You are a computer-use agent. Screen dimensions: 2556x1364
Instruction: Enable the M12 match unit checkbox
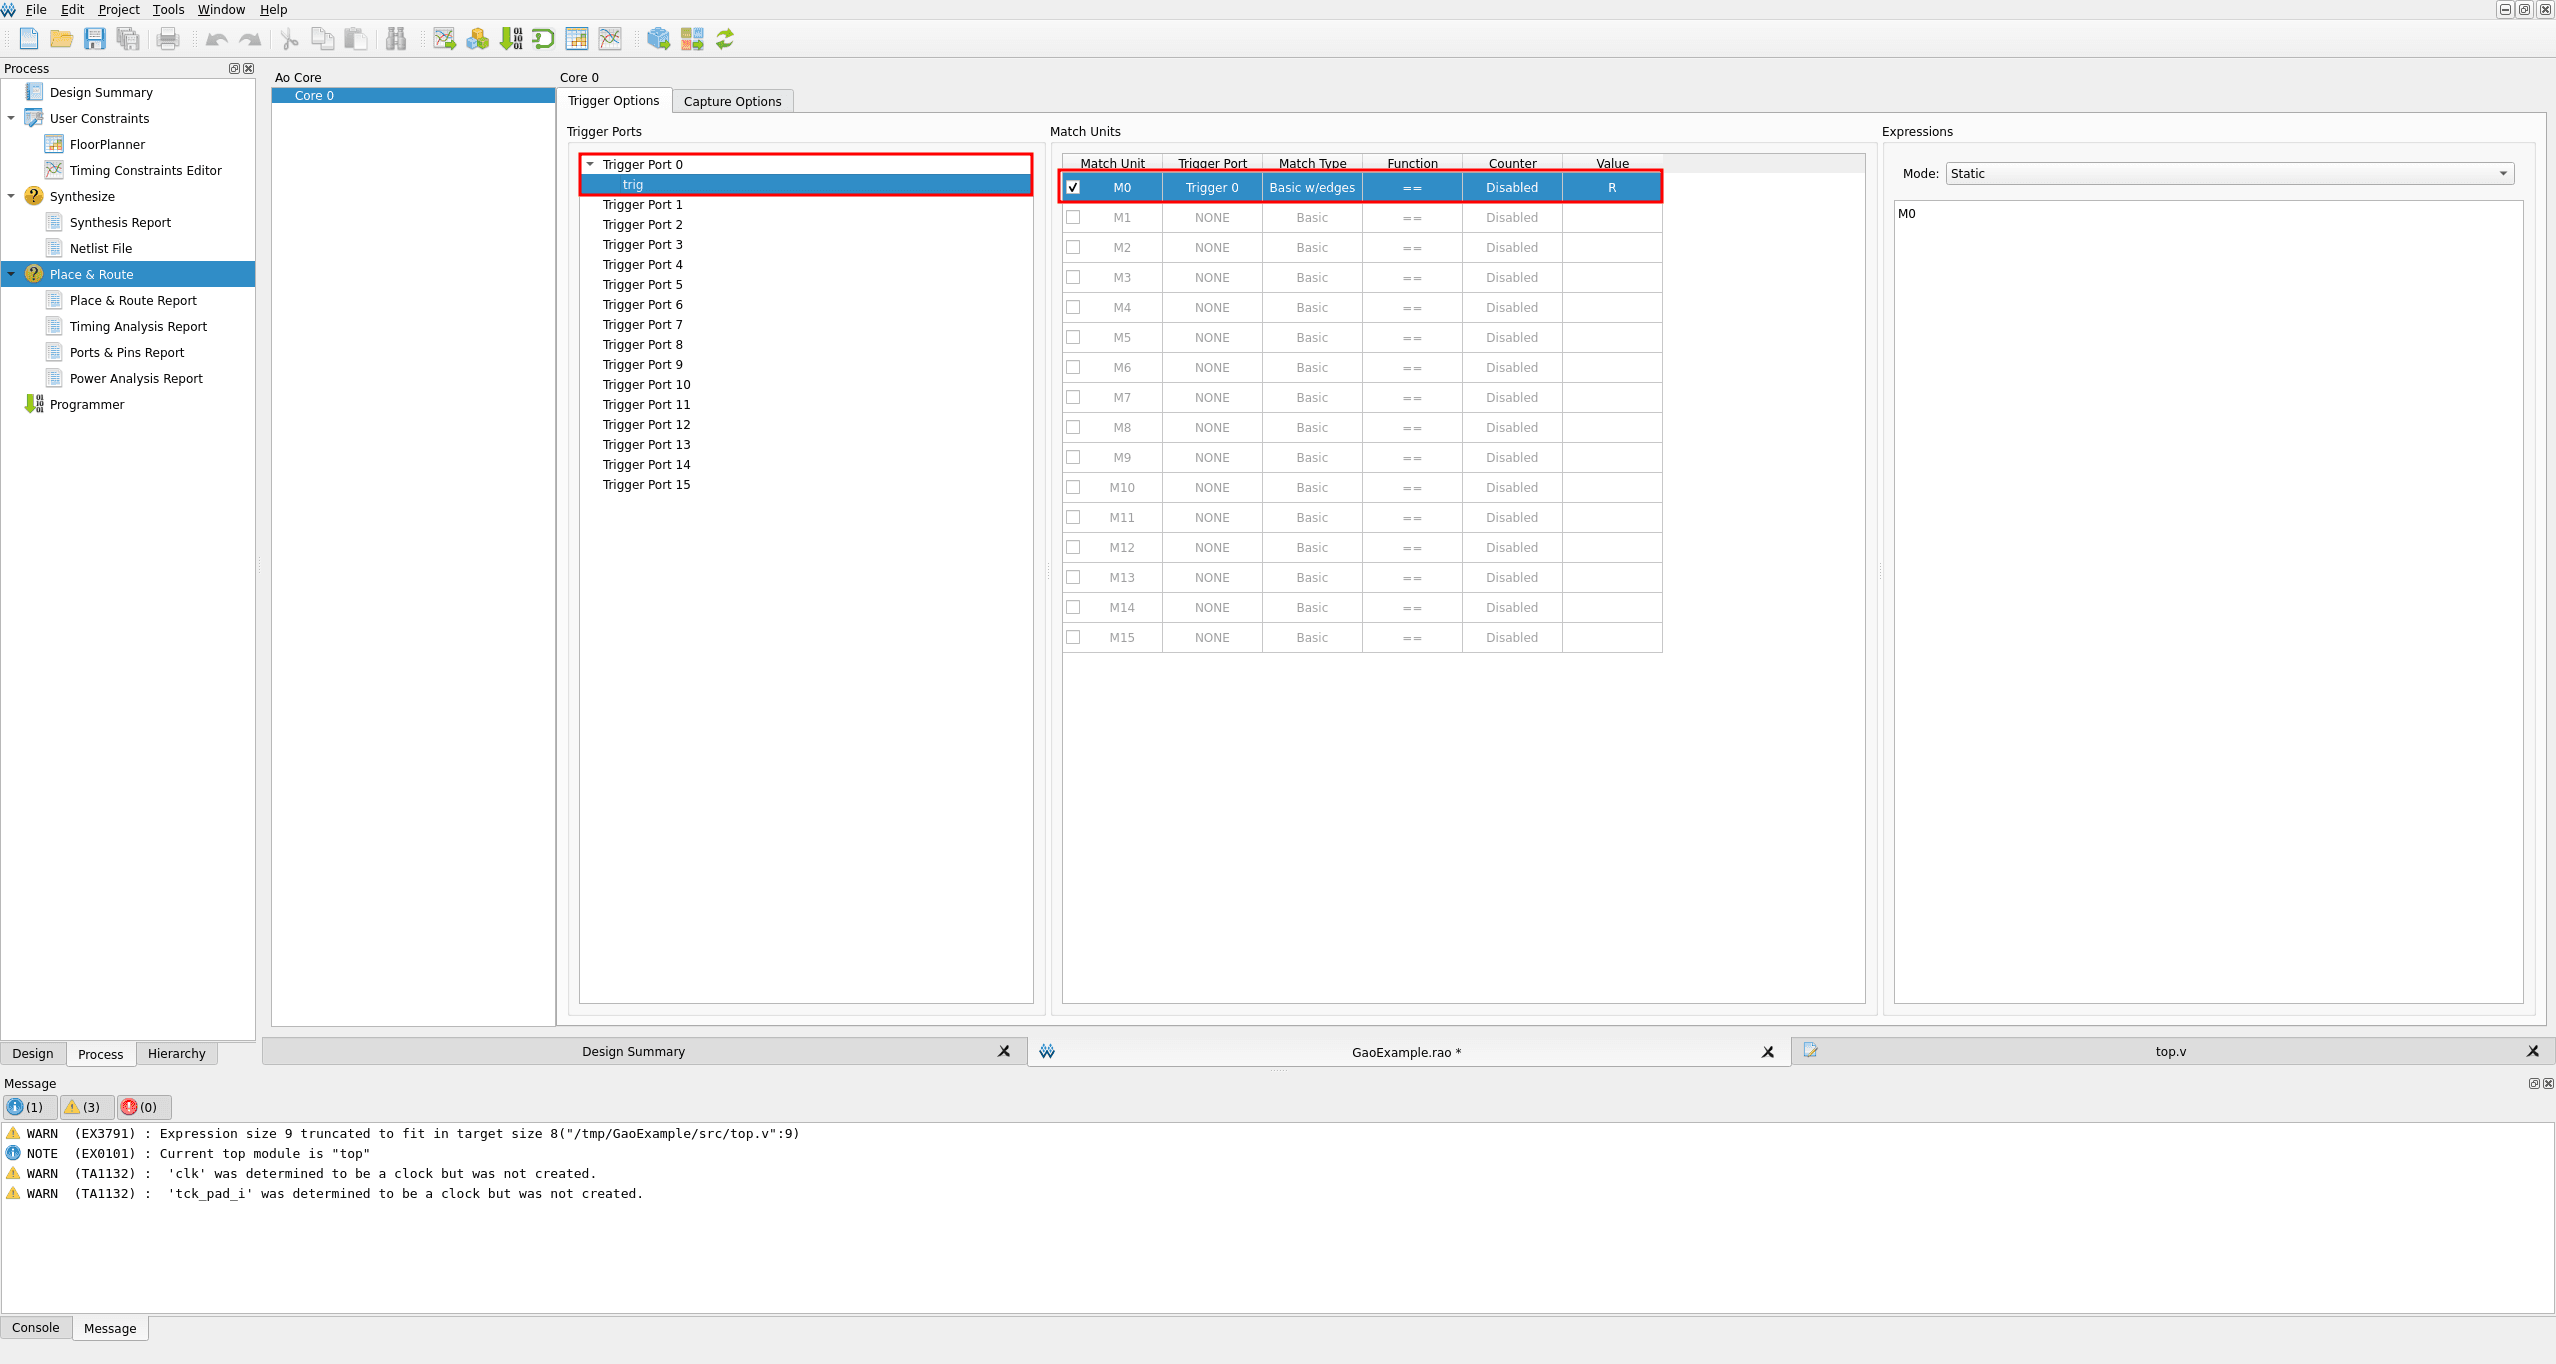[x=1073, y=547]
